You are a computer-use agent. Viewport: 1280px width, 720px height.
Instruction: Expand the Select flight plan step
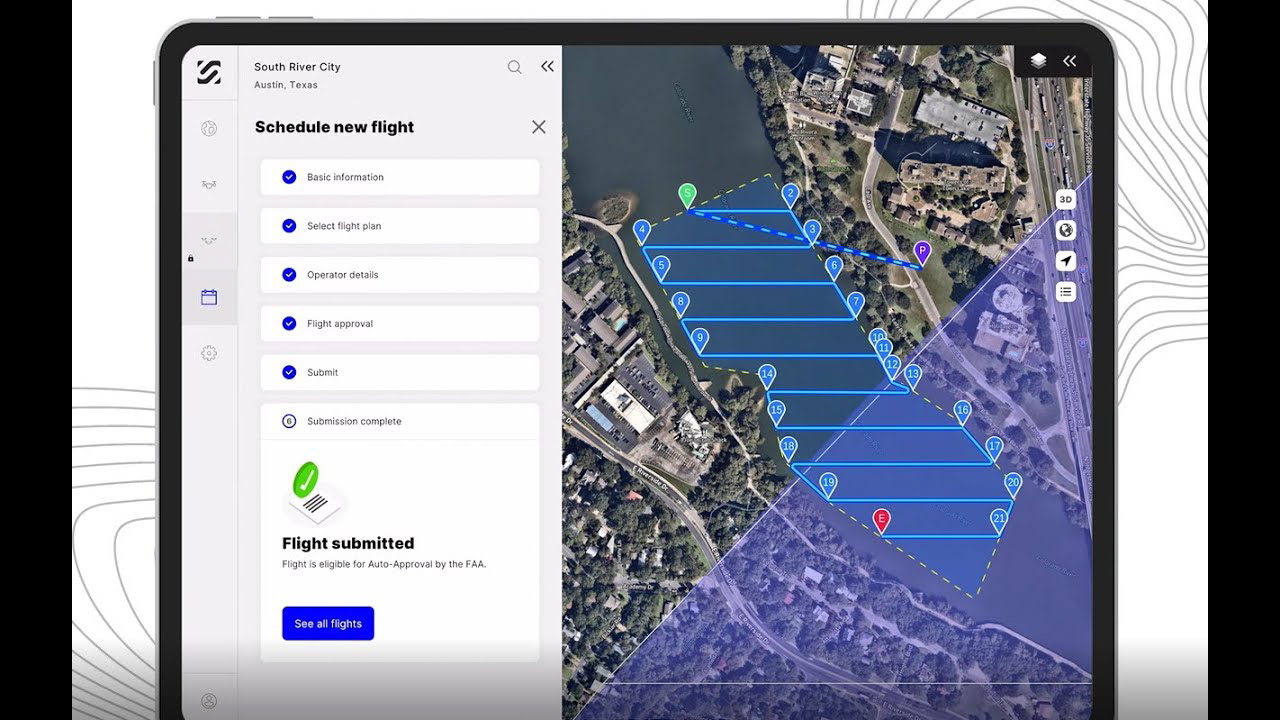pyautogui.click(x=400, y=226)
